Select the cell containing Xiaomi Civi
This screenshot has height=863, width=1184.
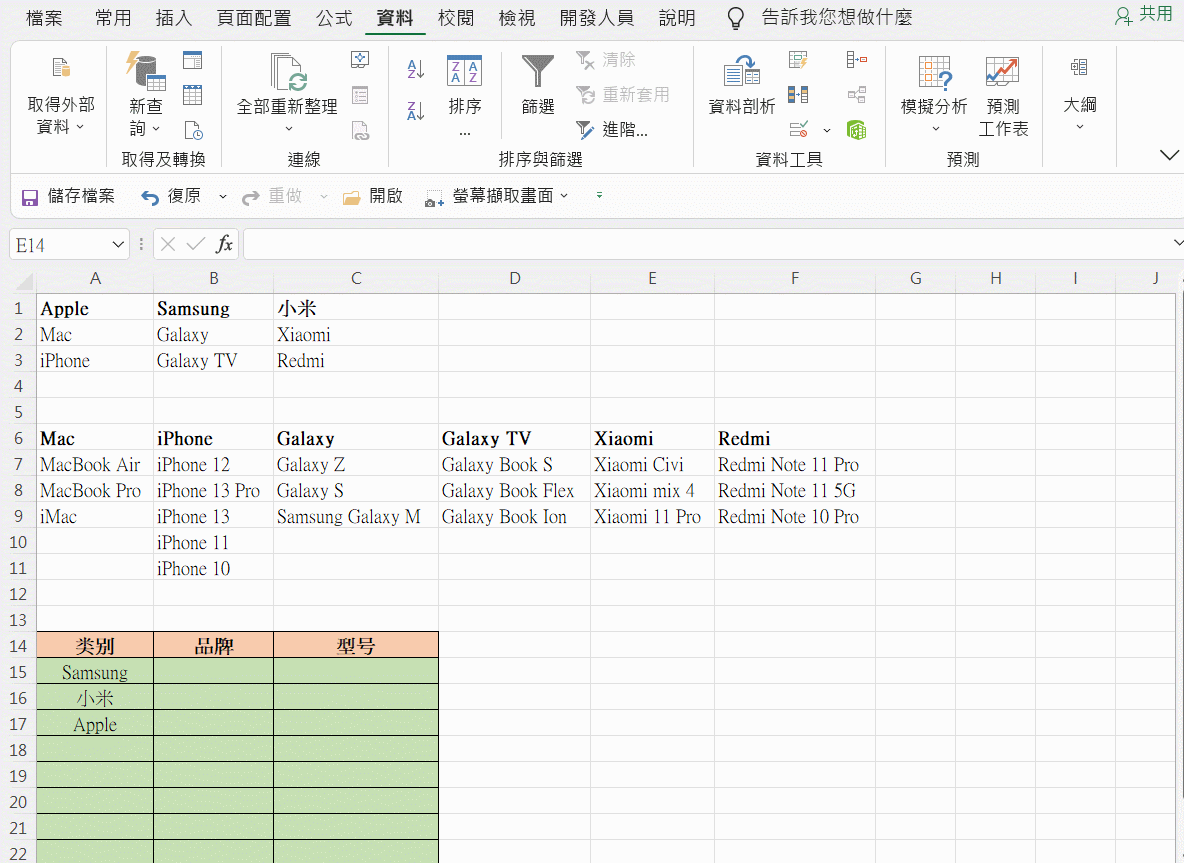[652, 464]
